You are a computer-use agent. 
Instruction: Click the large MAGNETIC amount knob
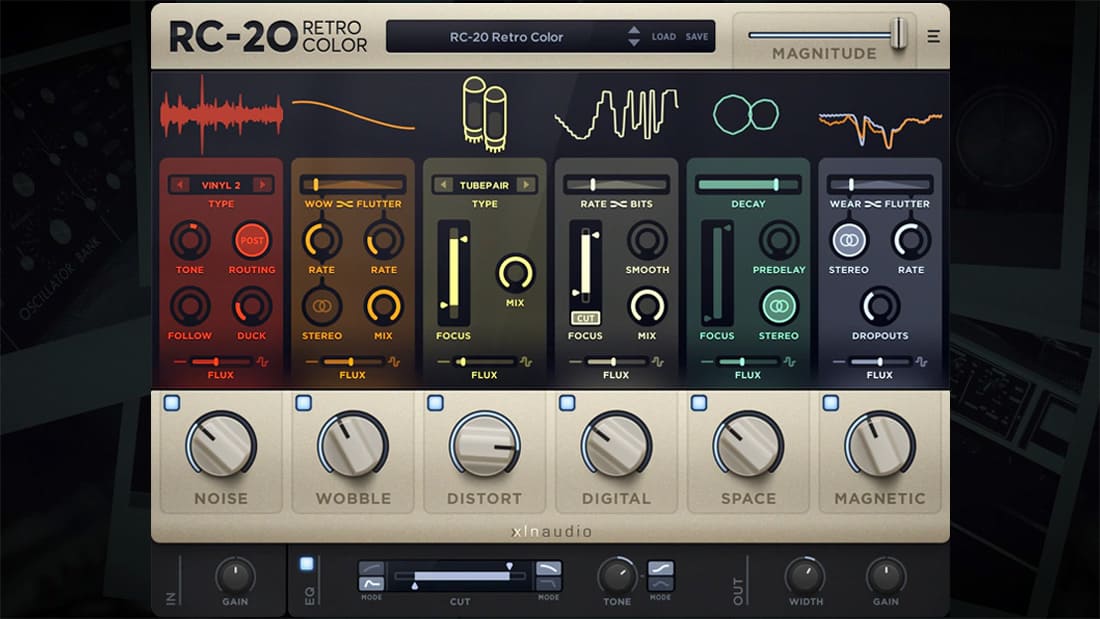click(x=880, y=445)
